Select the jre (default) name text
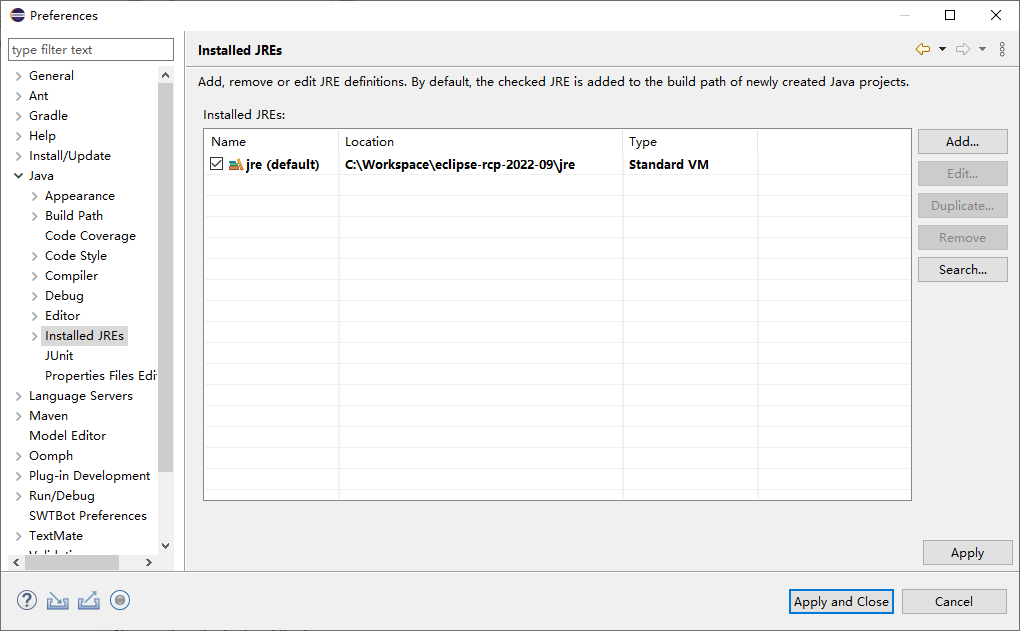This screenshot has width=1020, height=631. (x=282, y=165)
